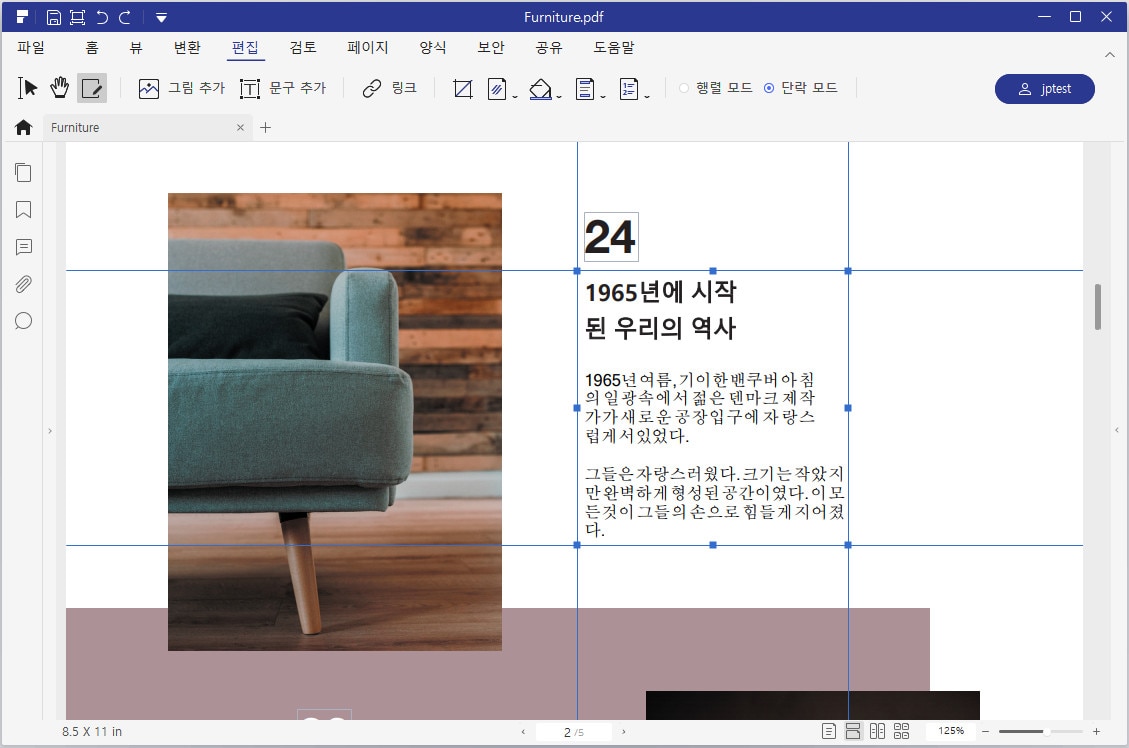
Task: Click the Background fill tool icon
Action: pos(540,89)
